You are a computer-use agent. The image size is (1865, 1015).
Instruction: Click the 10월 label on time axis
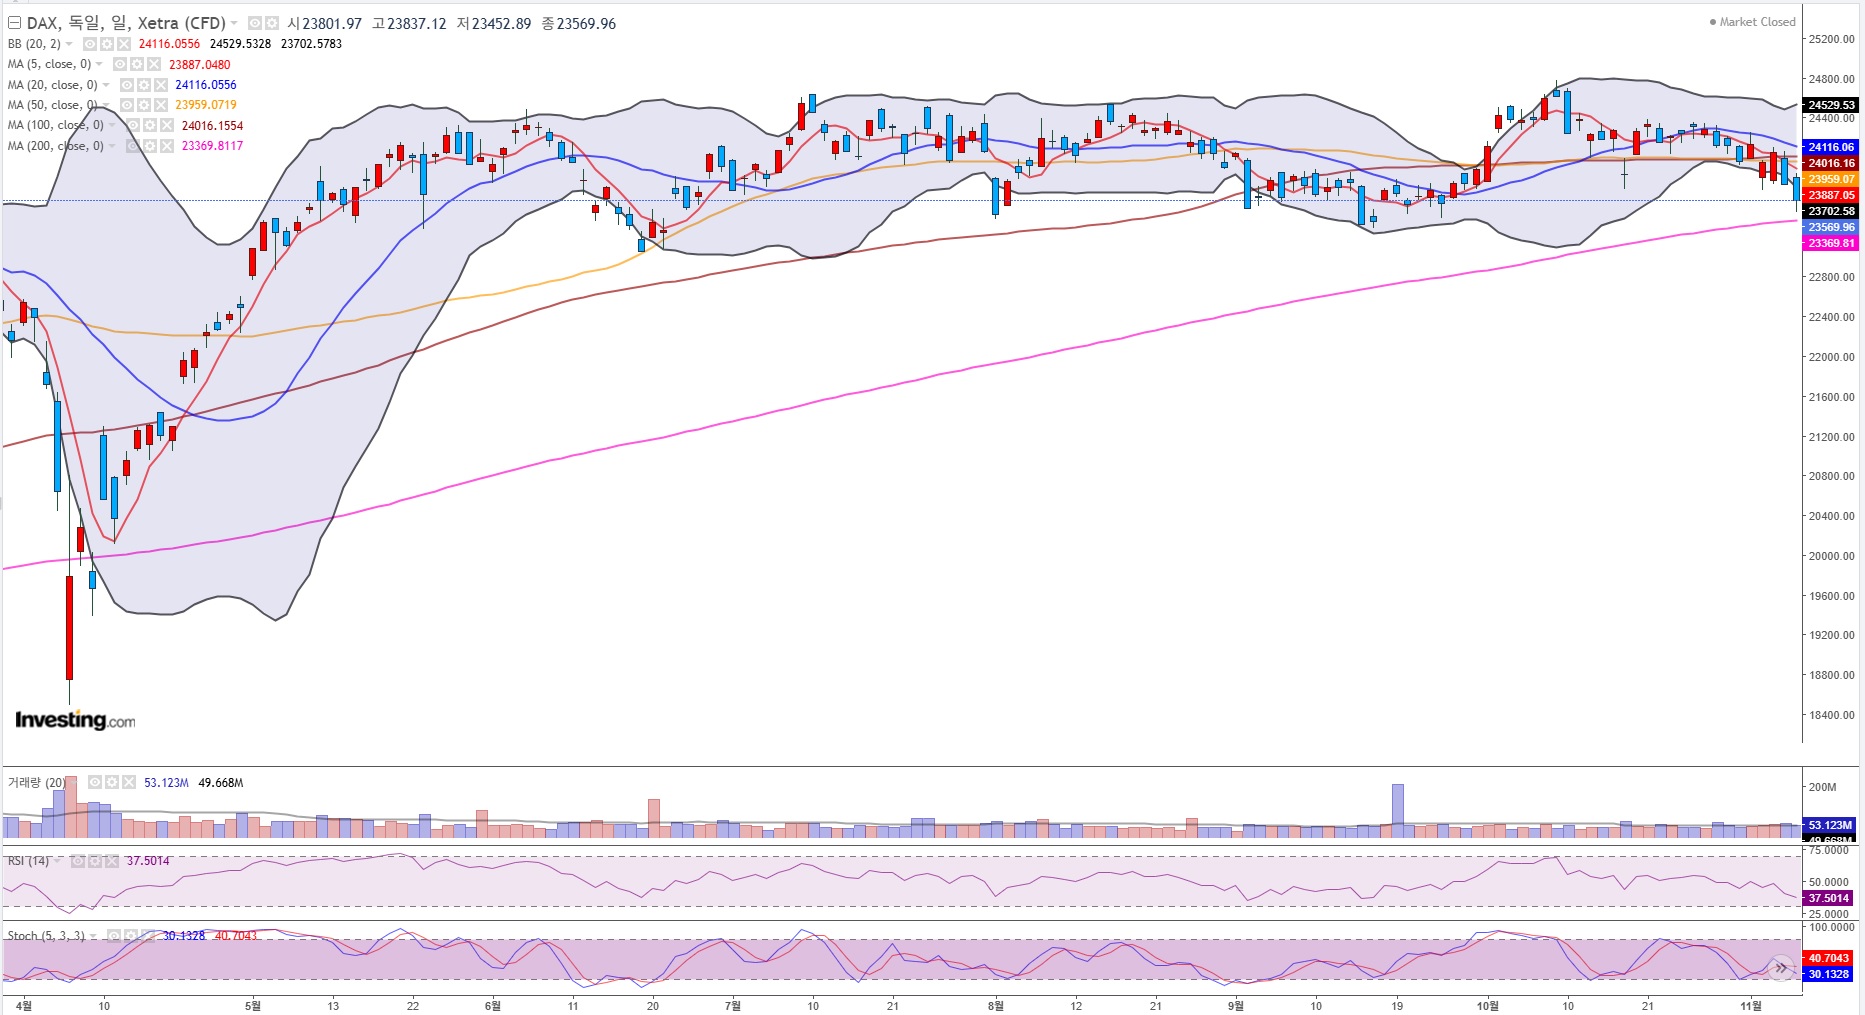coord(1488,1005)
